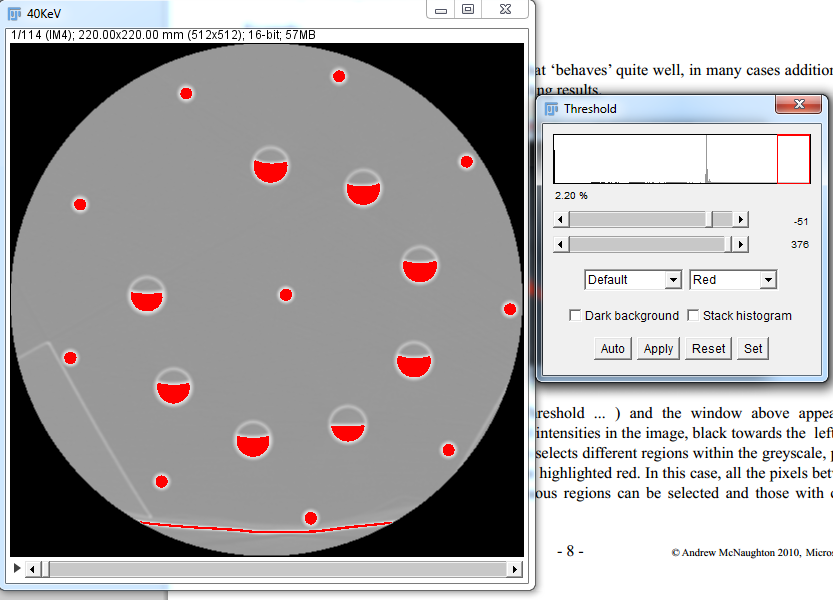Toggle the Stack histogram checkbox
The width and height of the screenshot is (833, 600).
(x=694, y=316)
